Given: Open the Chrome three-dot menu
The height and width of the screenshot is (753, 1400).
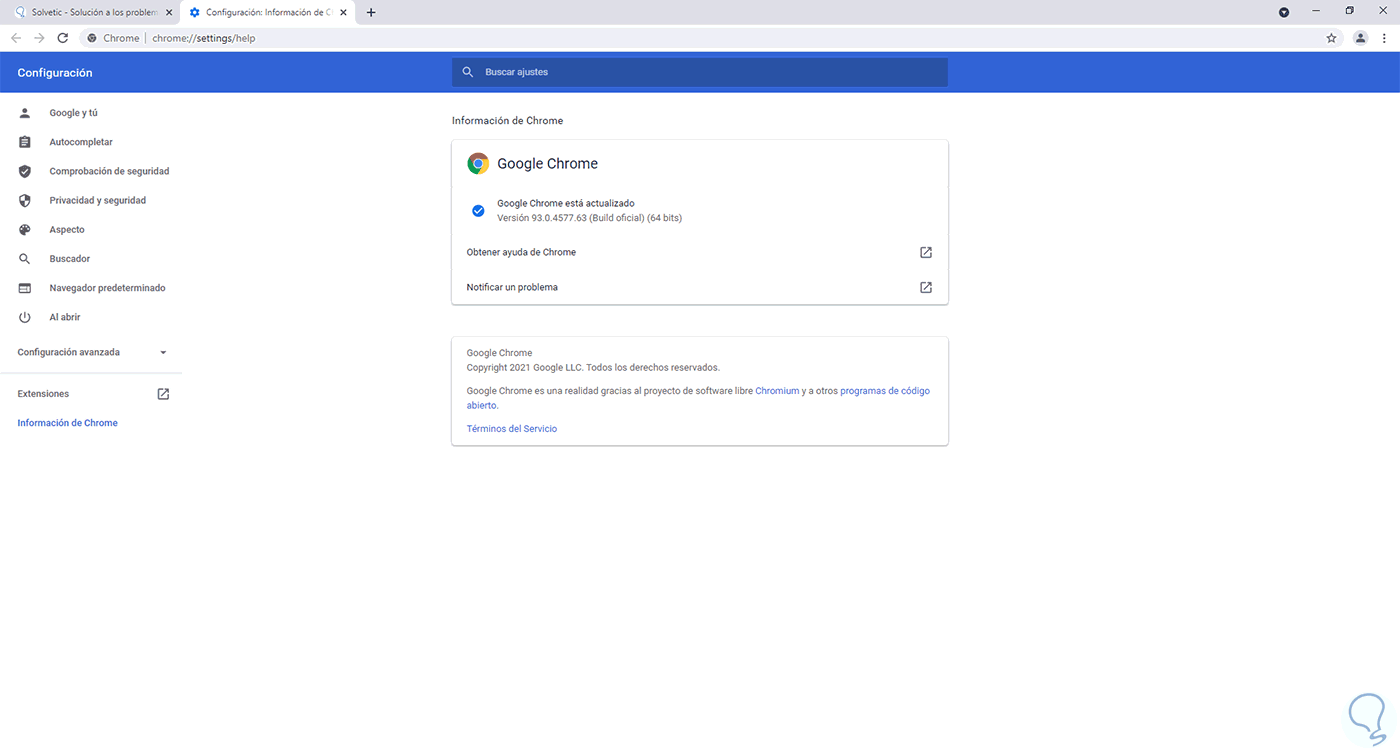Looking at the screenshot, I should point(1385,38).
